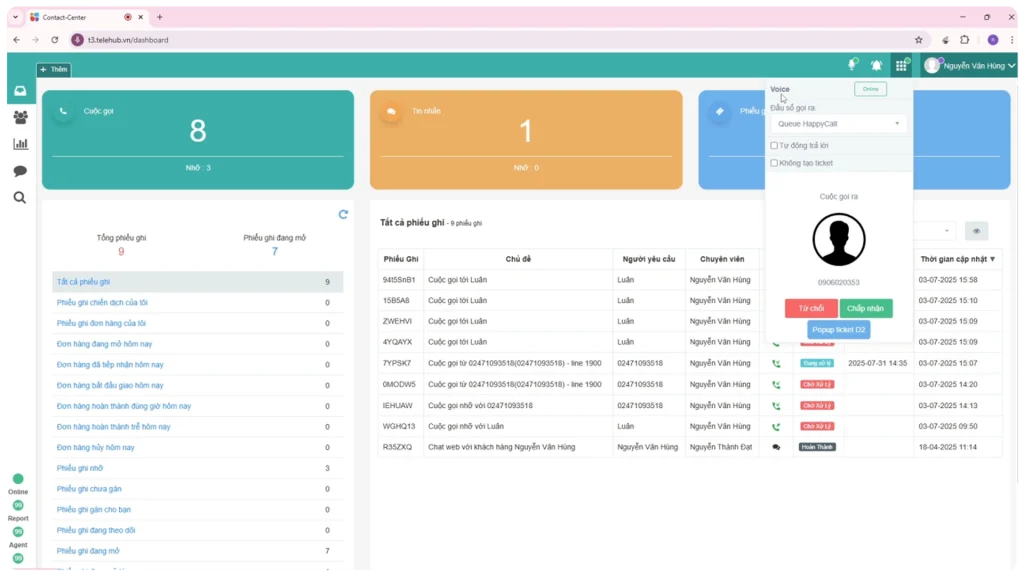
Task: Open the contacts group icon in sidebar
Action: [20, 117]
